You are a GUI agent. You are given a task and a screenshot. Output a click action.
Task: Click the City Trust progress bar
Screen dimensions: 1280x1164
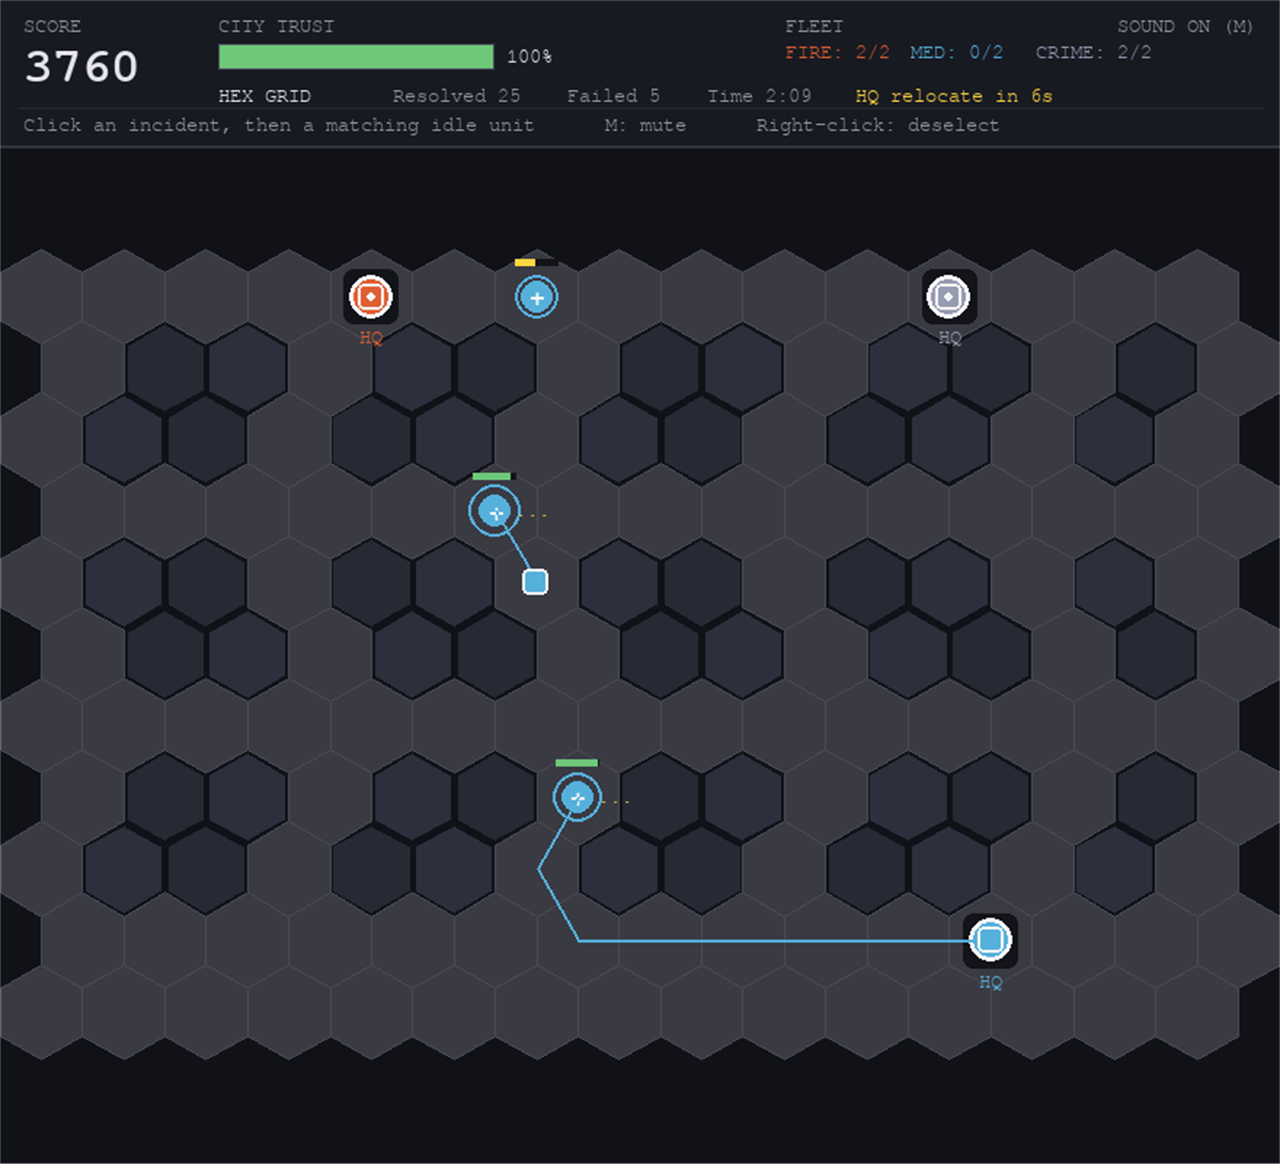[356, 57]
